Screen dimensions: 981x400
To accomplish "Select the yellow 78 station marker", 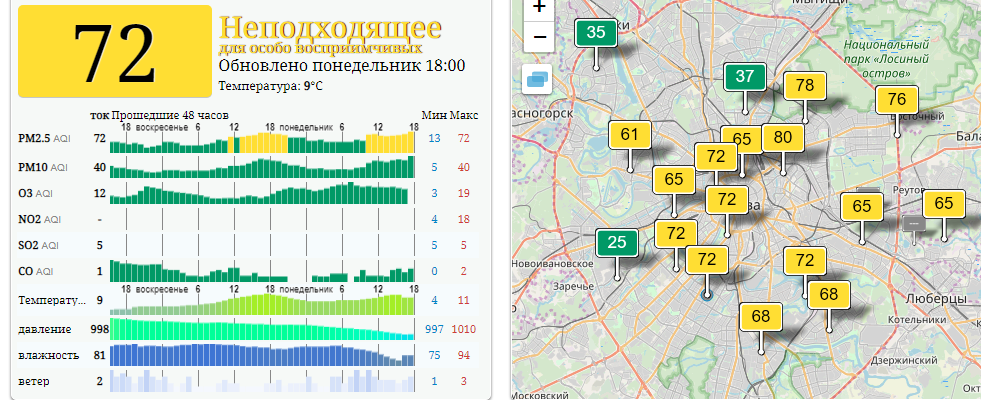I will point(805,85).
